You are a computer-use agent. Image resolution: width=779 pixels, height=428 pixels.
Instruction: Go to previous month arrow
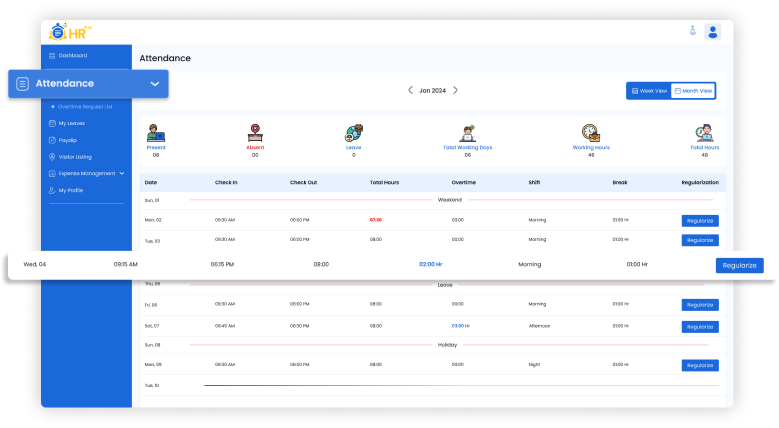coord(409,90)
